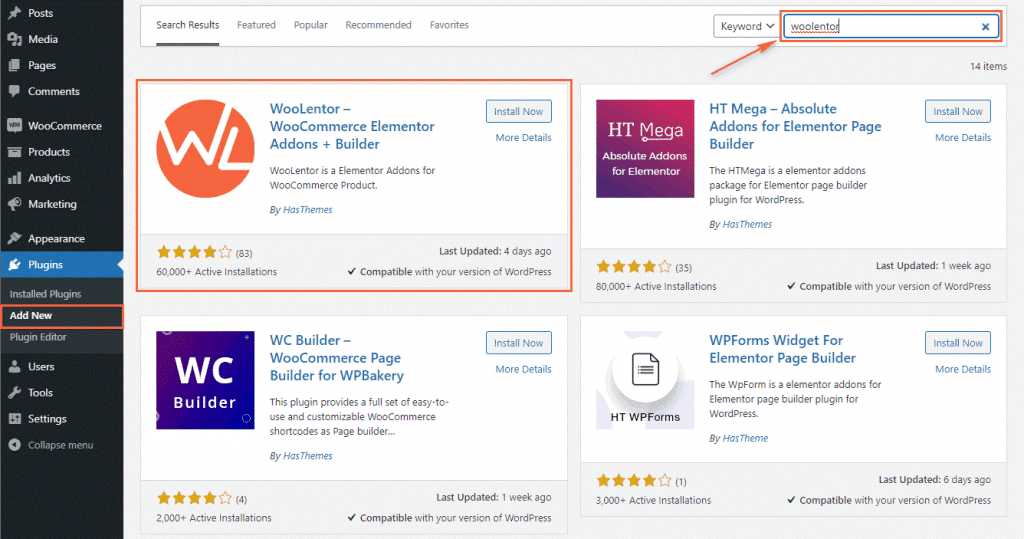
Task: Click the Marketing megaphone icon
Action: pyautogui.click(x=15, y=204)
